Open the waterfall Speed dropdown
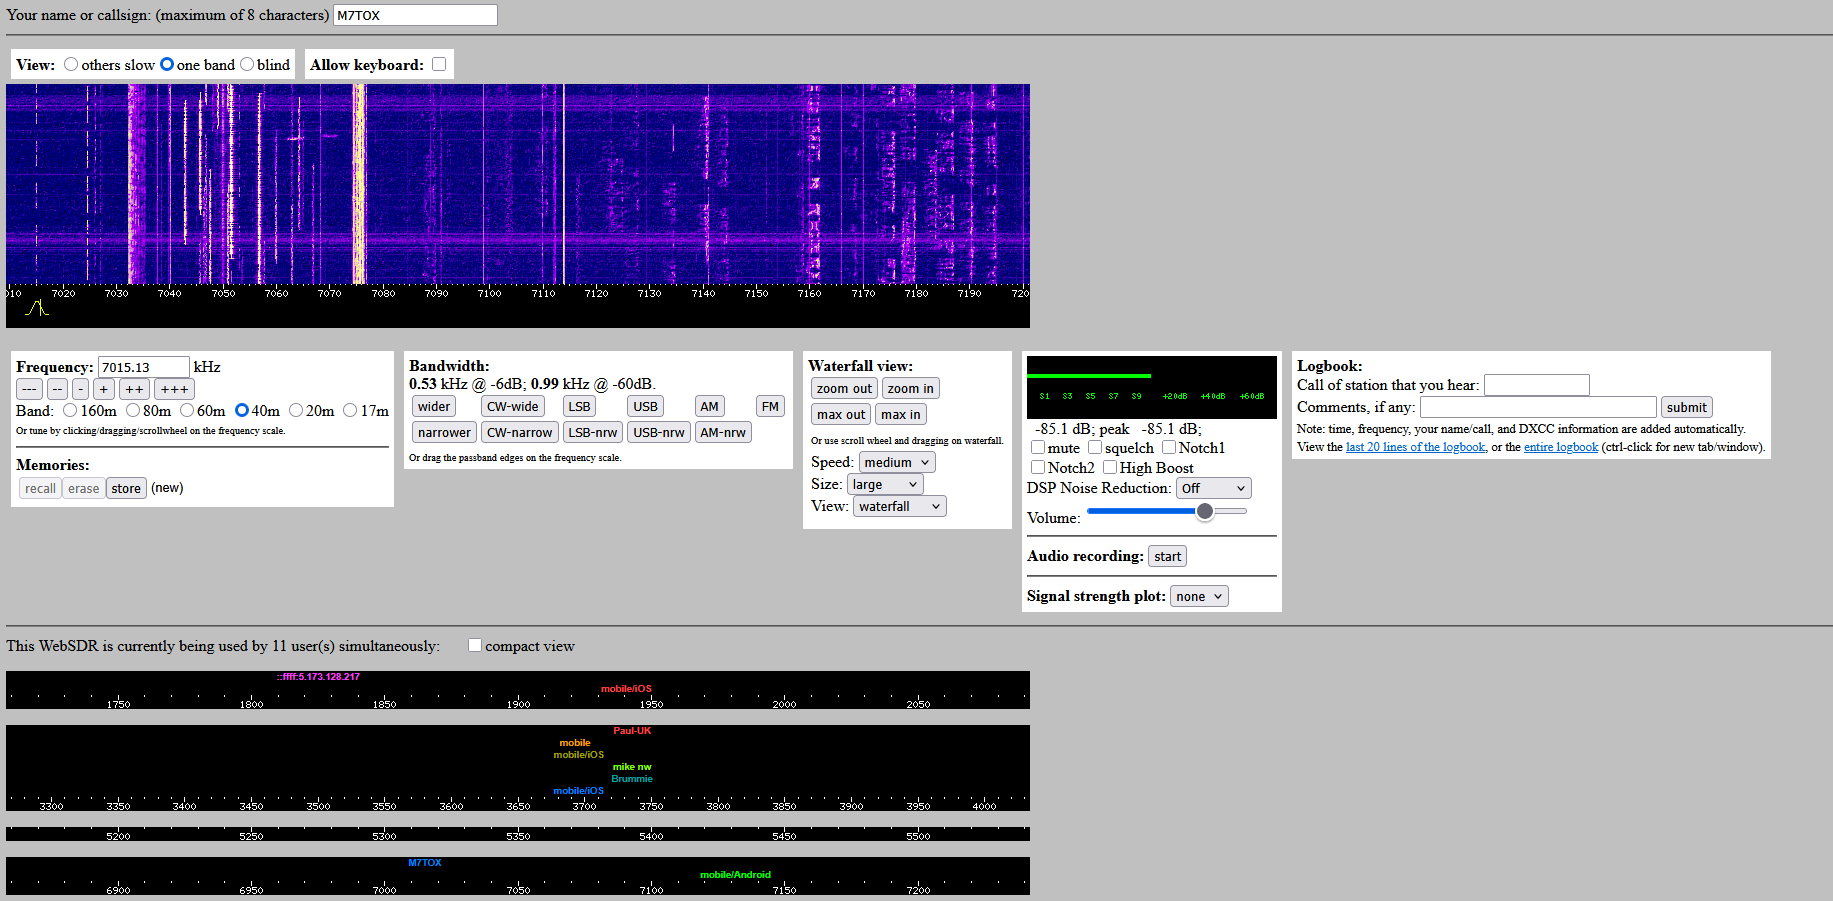The width and height of the screenshot is (1833, 901). [x=897, y=462]
